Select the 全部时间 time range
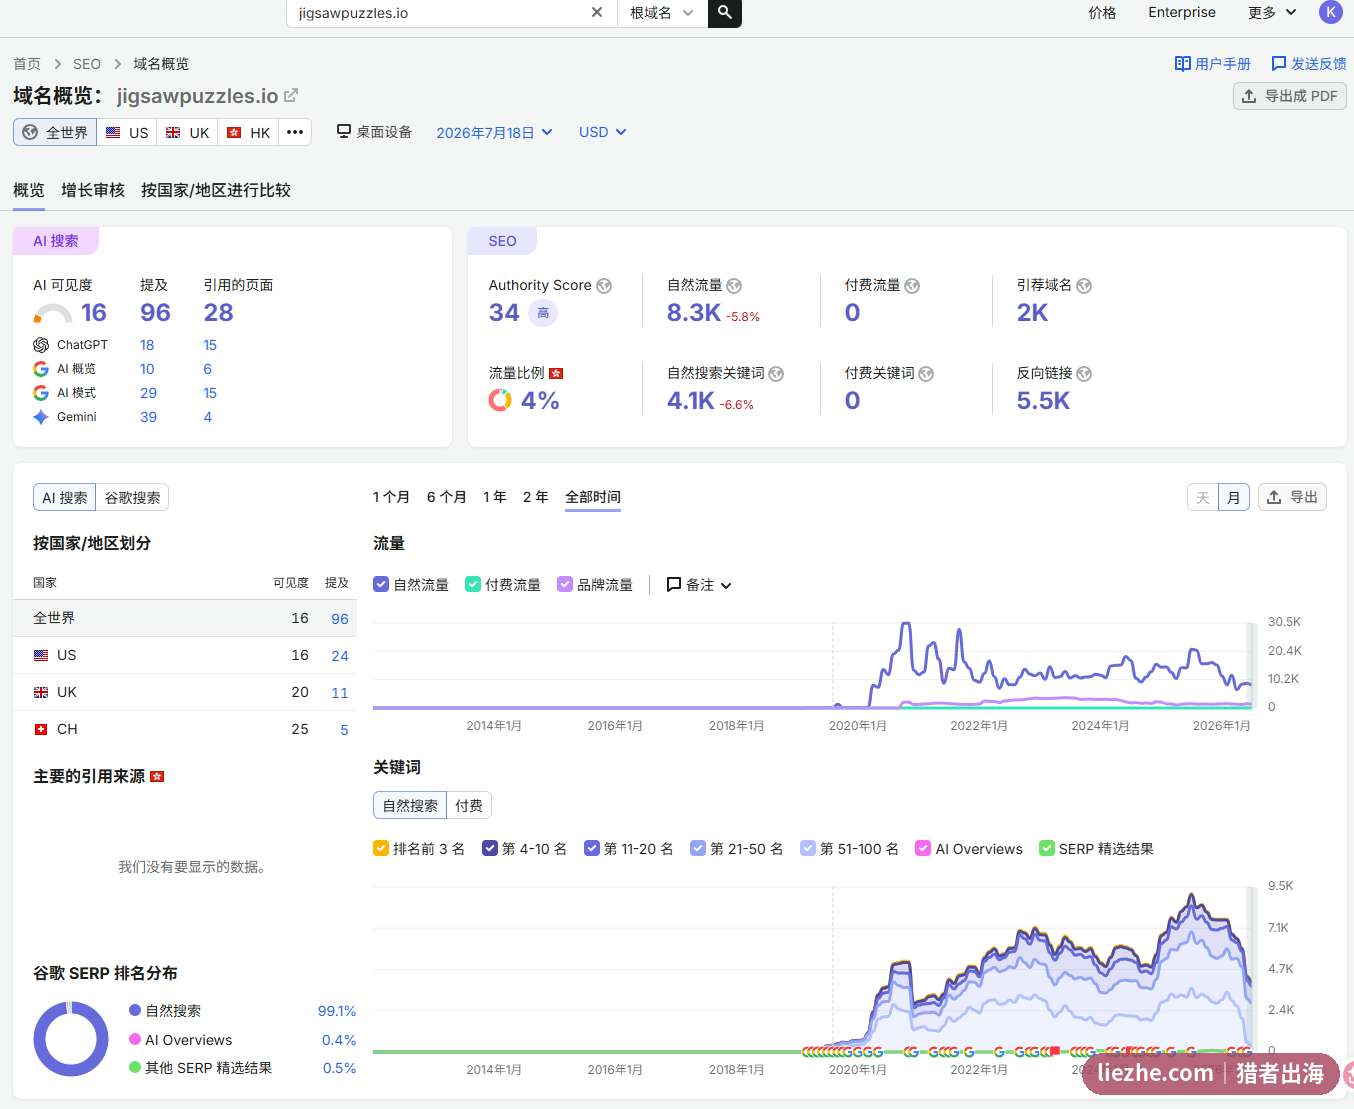This screenshot has height=1109, width=1354. pyautogui.click(x=593, y=497)
